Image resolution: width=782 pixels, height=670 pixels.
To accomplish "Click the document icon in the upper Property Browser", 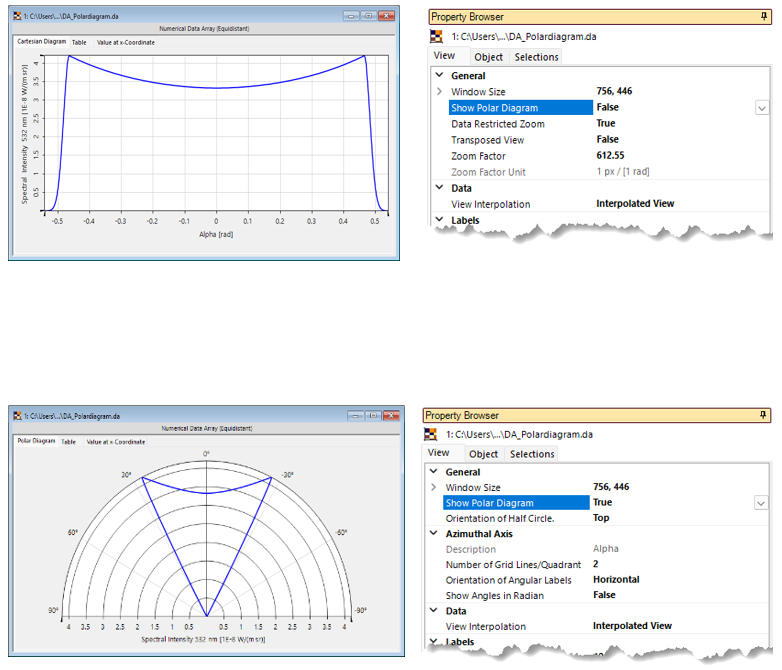I will pos(435,36).
